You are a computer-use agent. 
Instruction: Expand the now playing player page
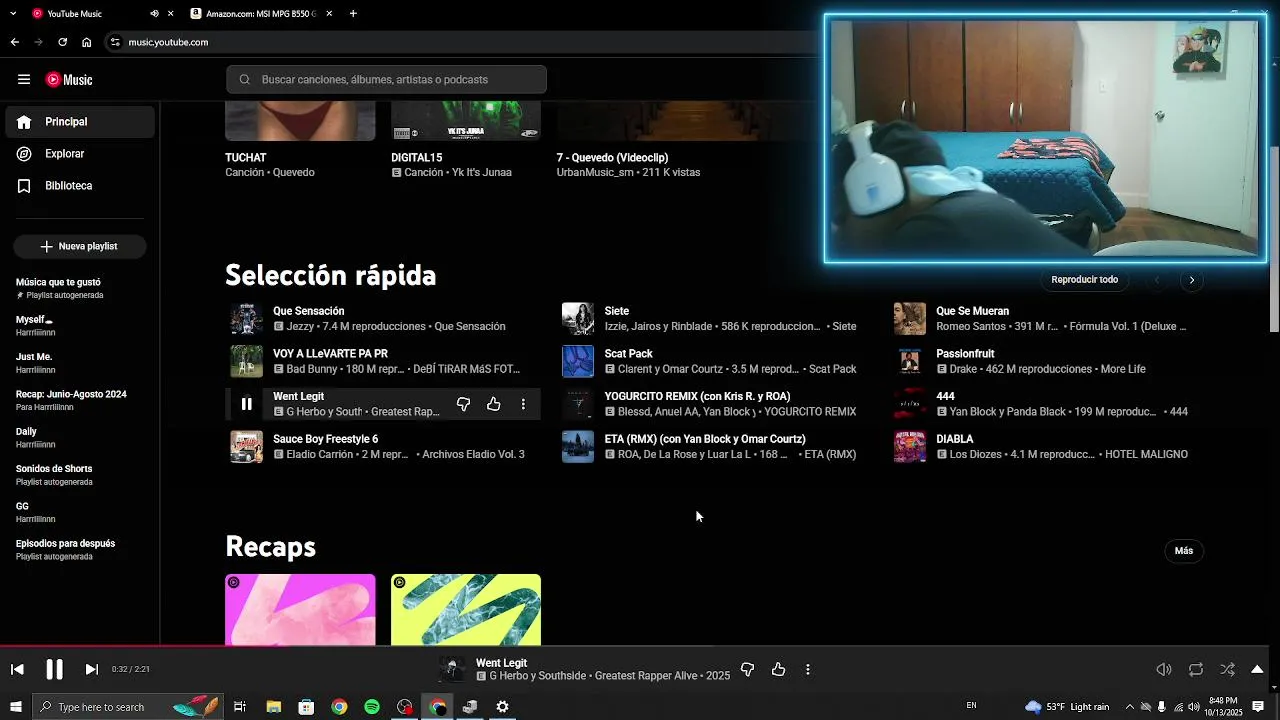(1258, 670)
